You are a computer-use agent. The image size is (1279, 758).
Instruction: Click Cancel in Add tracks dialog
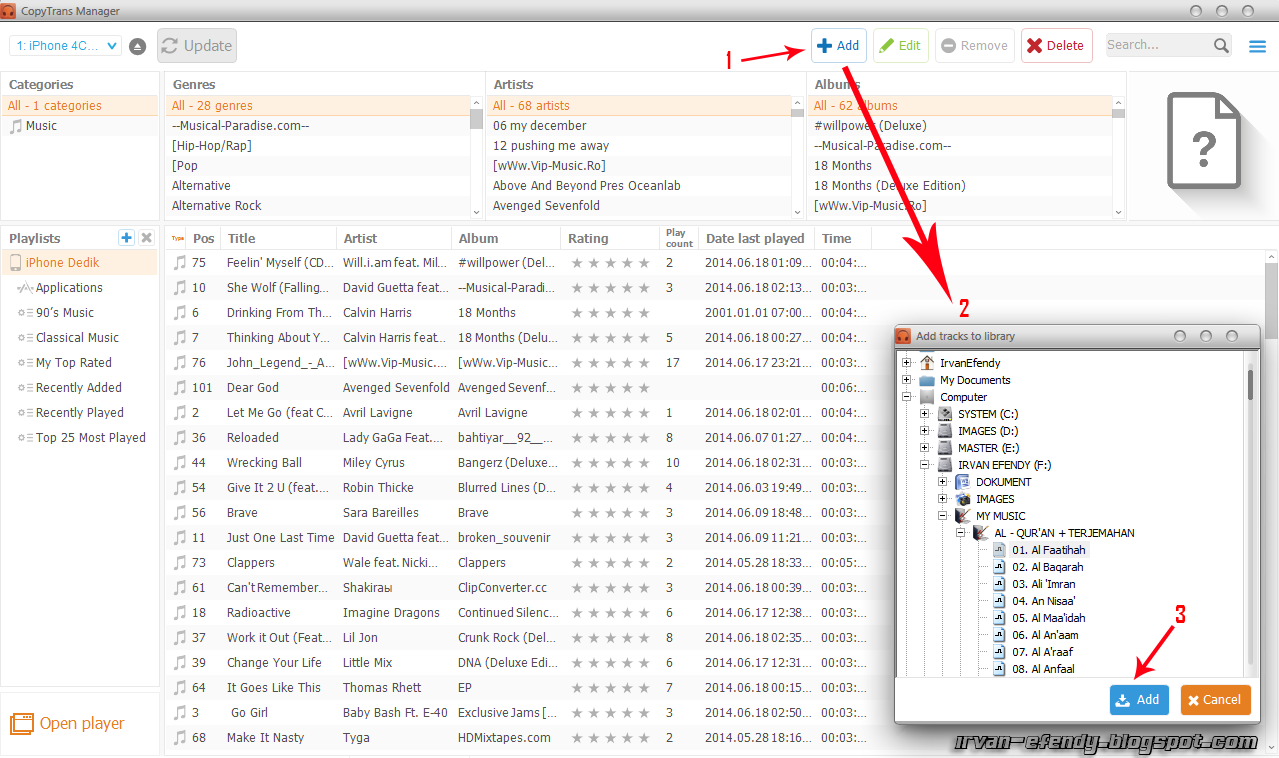tap(1215, 700)
